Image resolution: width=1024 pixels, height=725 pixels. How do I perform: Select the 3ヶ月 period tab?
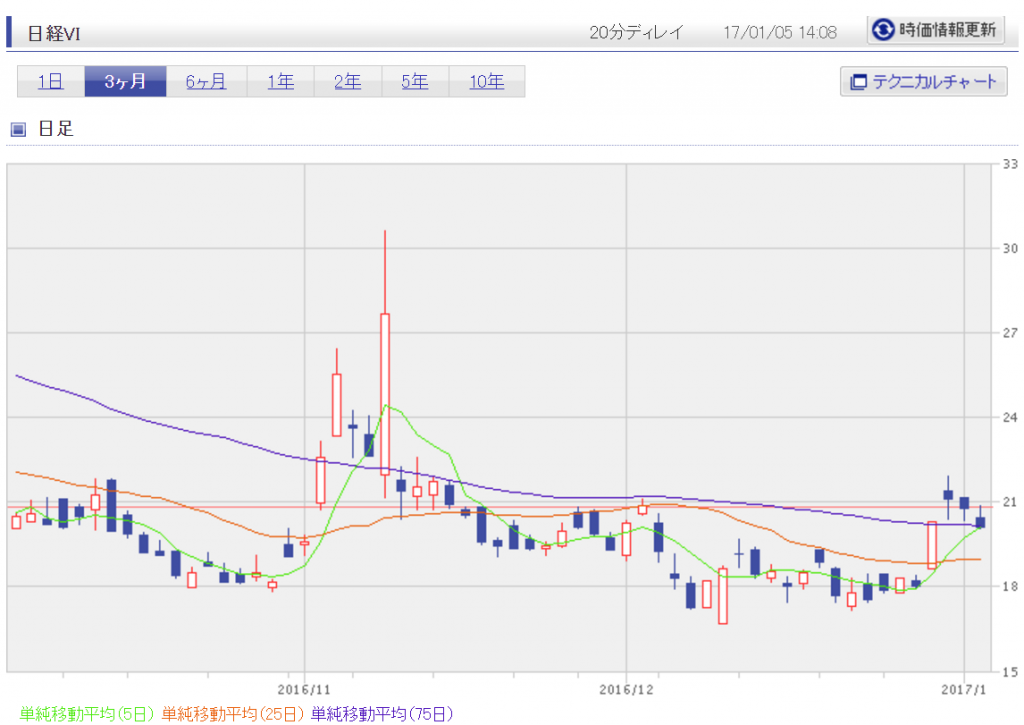coord(125,81)
